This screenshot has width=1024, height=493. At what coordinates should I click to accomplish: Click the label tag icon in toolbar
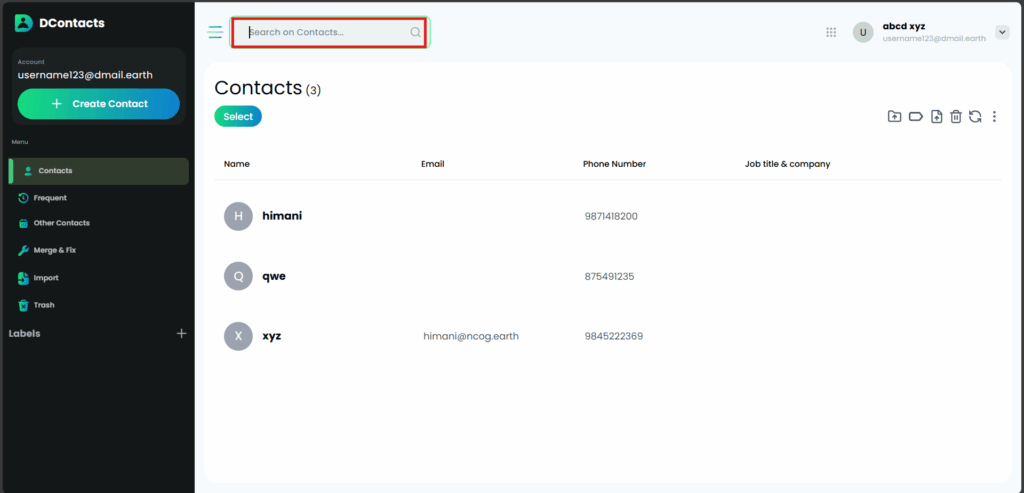tap(915, 117)
